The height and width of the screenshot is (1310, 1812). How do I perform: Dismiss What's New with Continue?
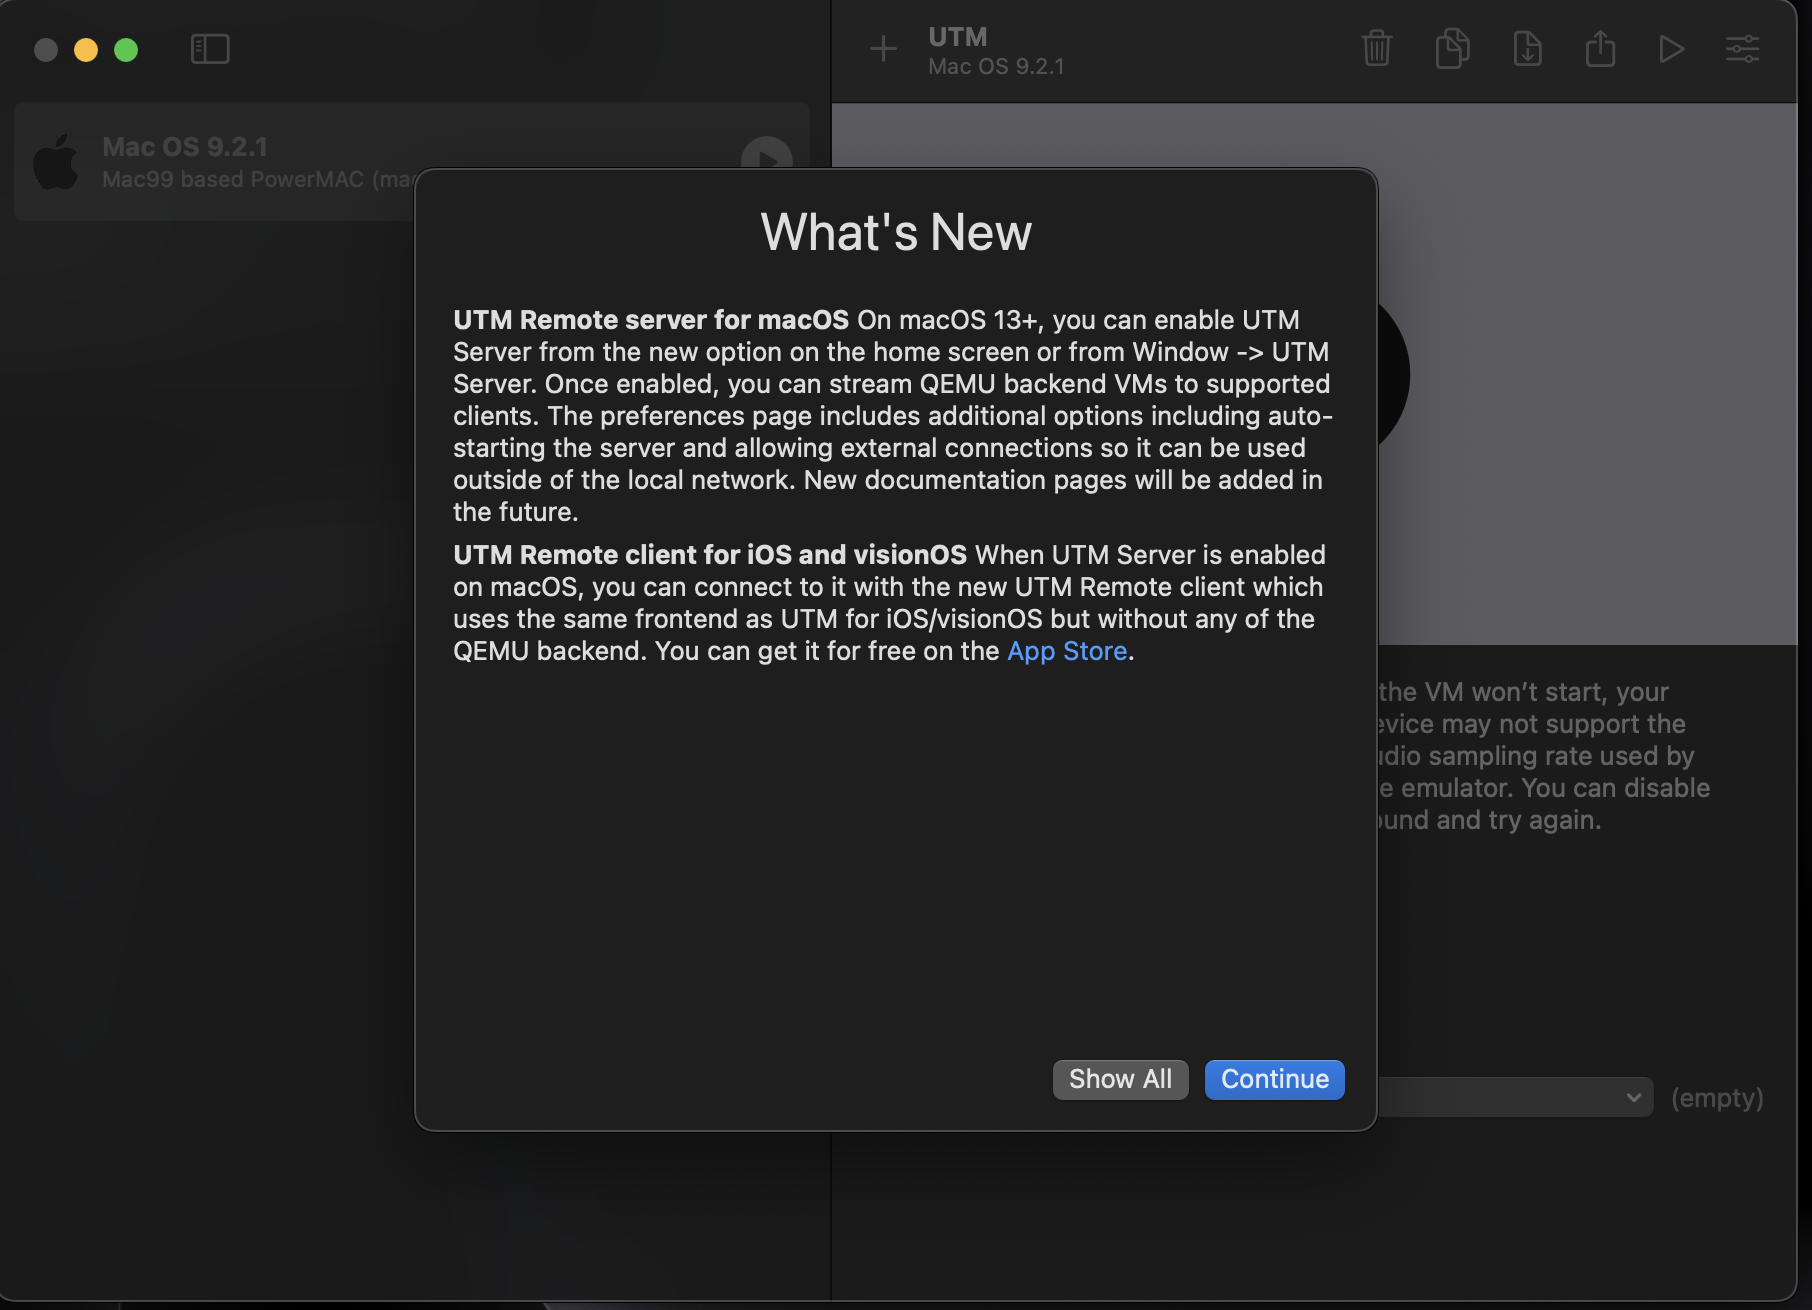pos(1274,1079)
